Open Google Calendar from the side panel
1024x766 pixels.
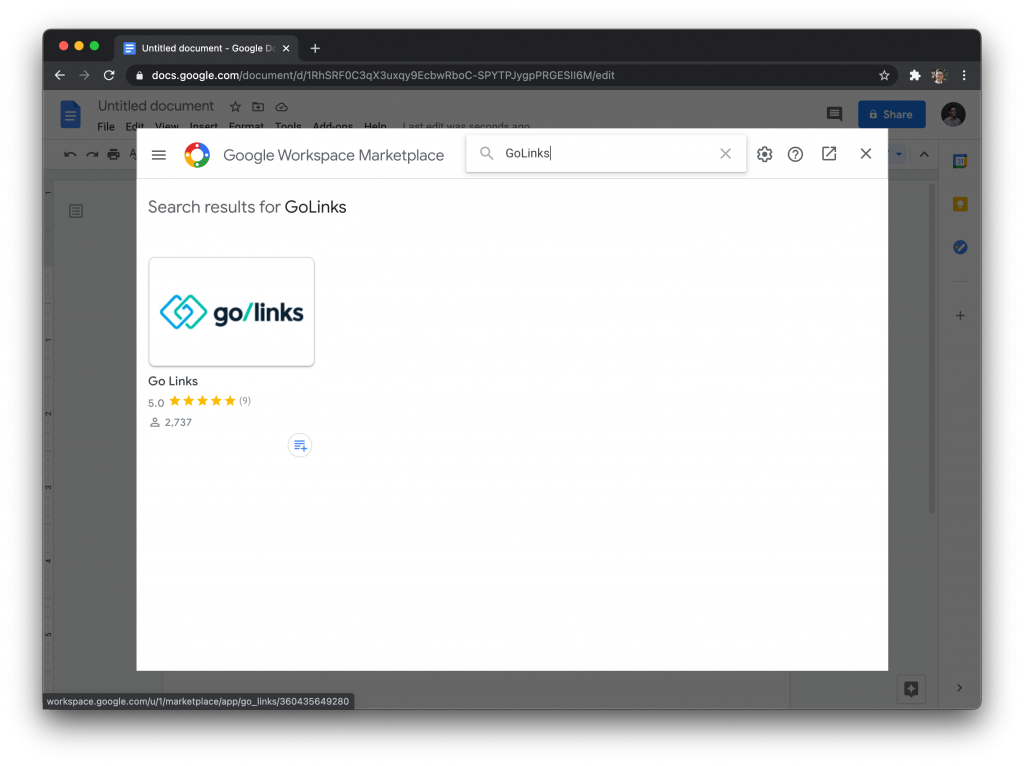point(959,160)
